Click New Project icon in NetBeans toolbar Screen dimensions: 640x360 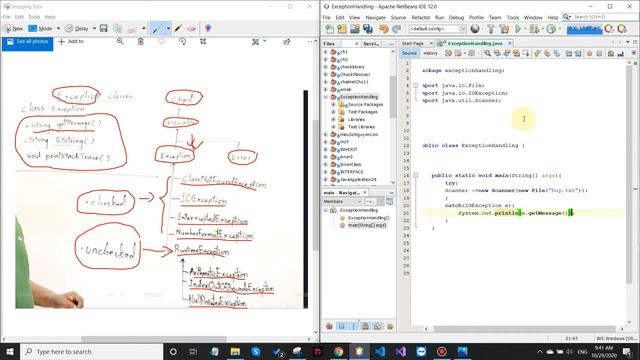pos(342,29)
